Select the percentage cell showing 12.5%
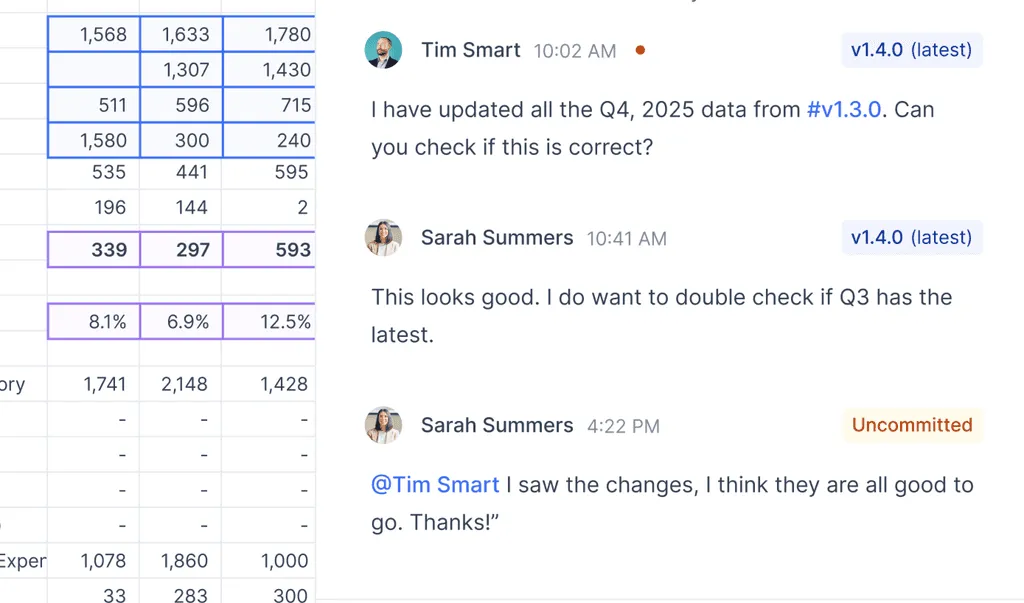The width and height of the screenshot is (1024, 603). tap(268, 322)
